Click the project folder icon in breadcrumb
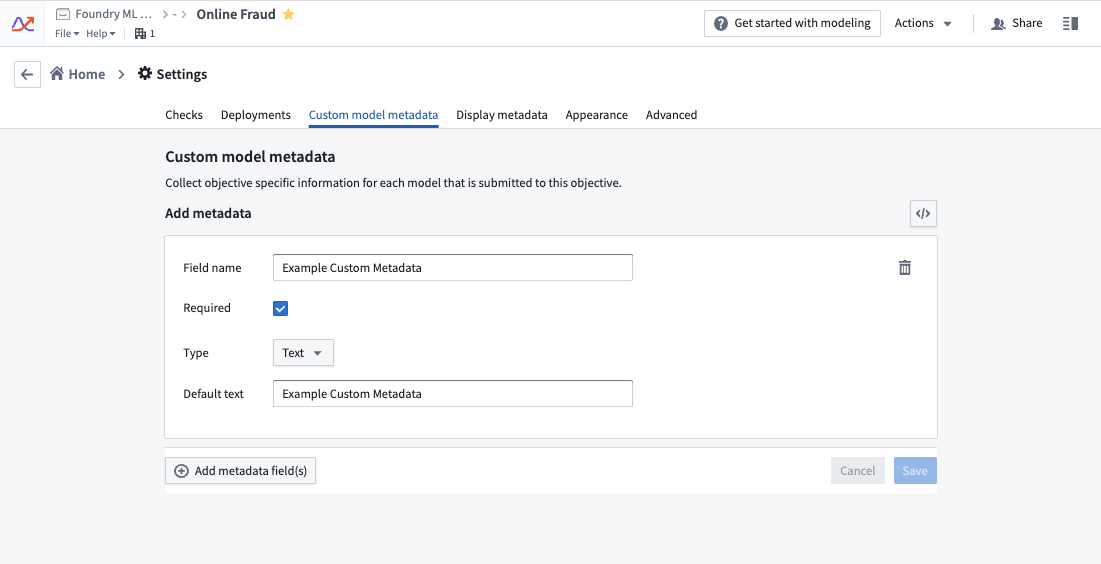 click(63, 14)
